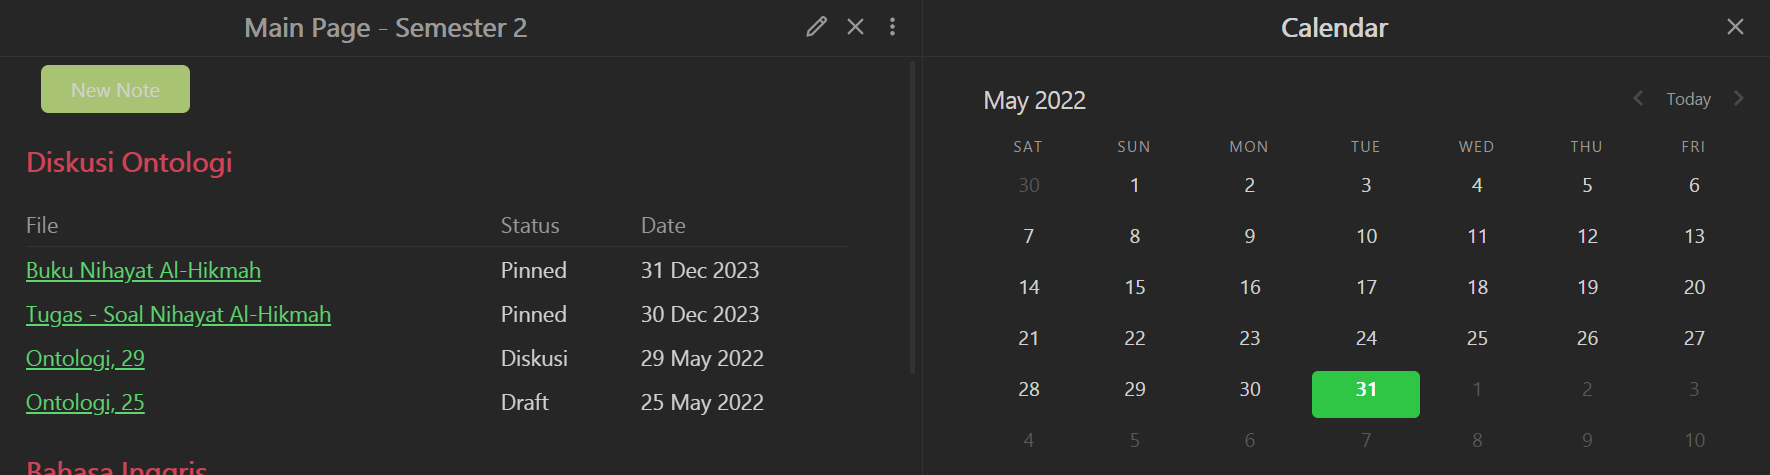Open the Buku Nihayat Al-Hikmah link
The height and width of the screenshot is (475, 1770).
tap(143, 270)
